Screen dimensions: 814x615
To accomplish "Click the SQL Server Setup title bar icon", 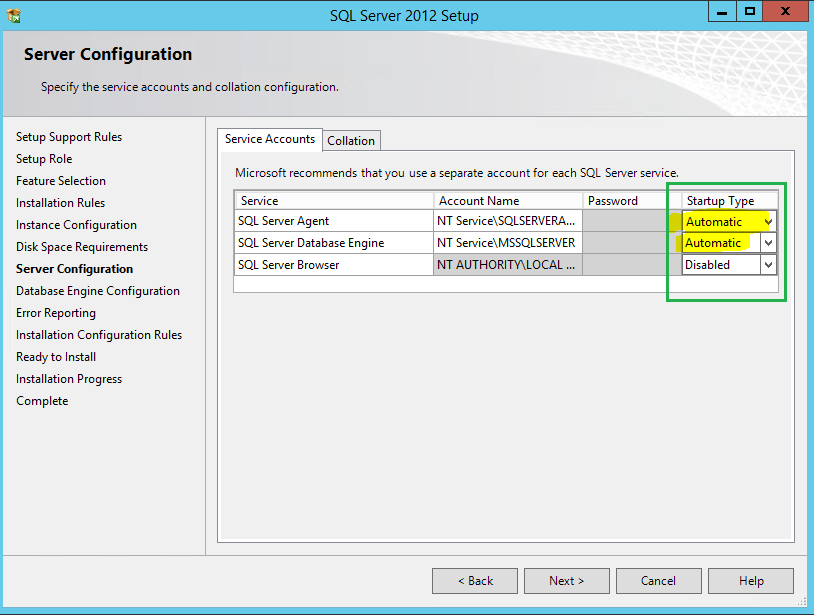I will tap(14, 16).
